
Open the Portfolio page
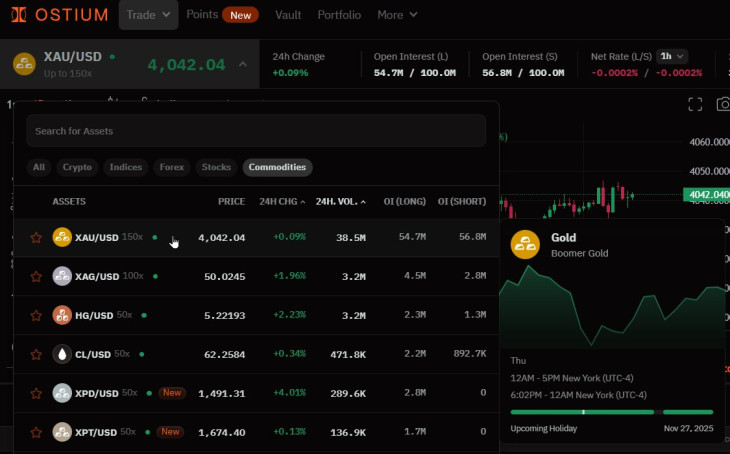pos(339,15)
